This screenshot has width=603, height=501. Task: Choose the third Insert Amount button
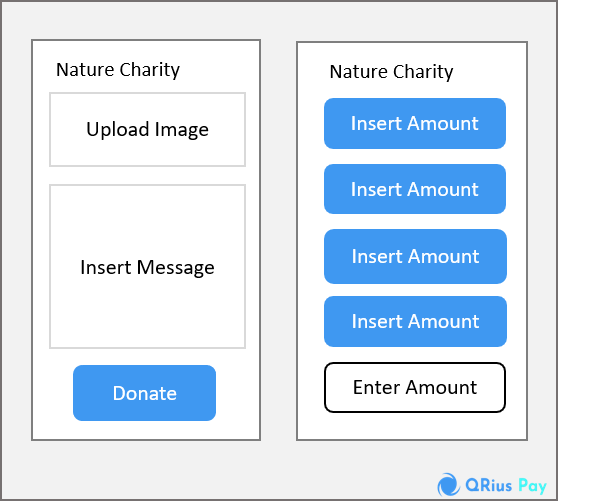tap(415, 256)
